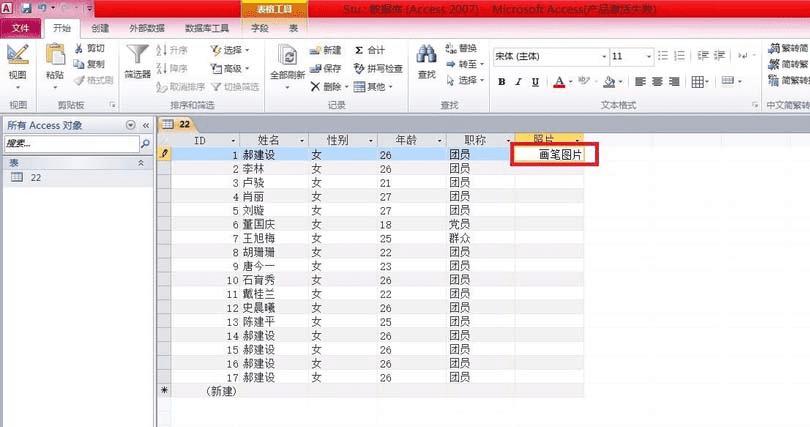Viewport: 810px width, 427px height.
Task: Switch to the 创建 (Create) ribbon tab
Action: (x=100, y=28)
